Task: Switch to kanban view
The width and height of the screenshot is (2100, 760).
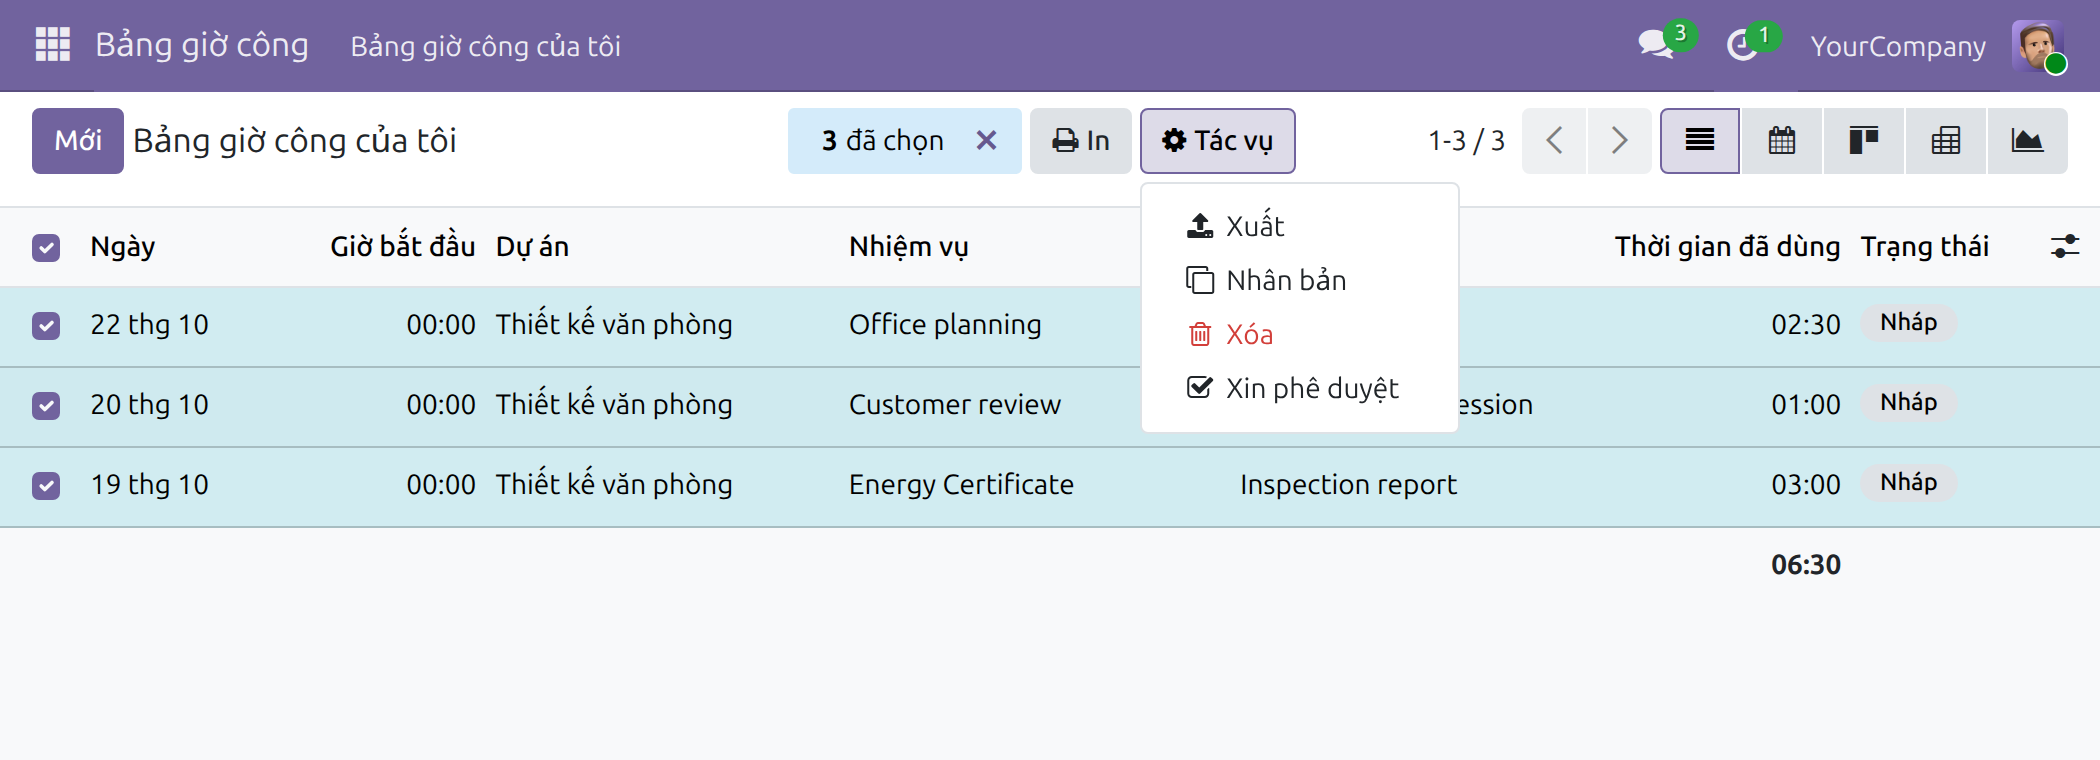Action: [1864, 141]
